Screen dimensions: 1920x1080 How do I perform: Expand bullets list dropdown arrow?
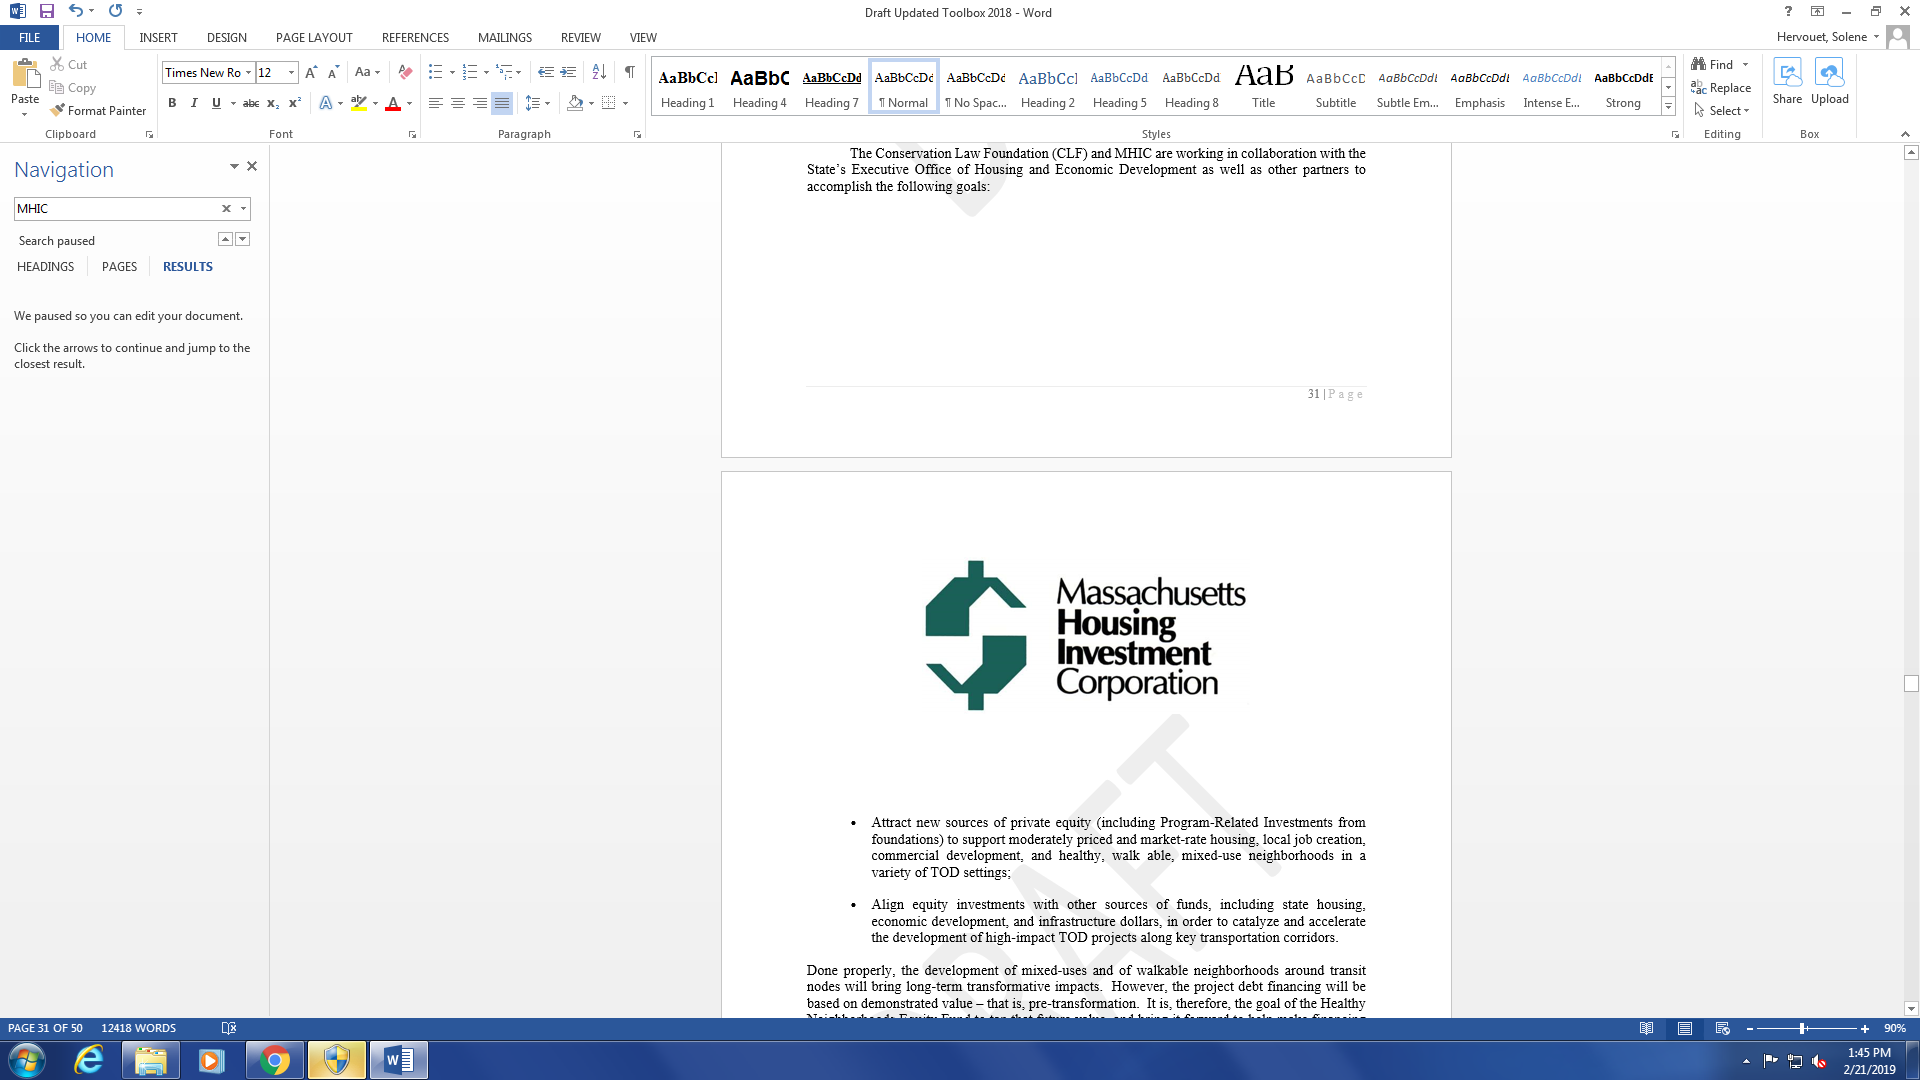(x=452, y=73)
